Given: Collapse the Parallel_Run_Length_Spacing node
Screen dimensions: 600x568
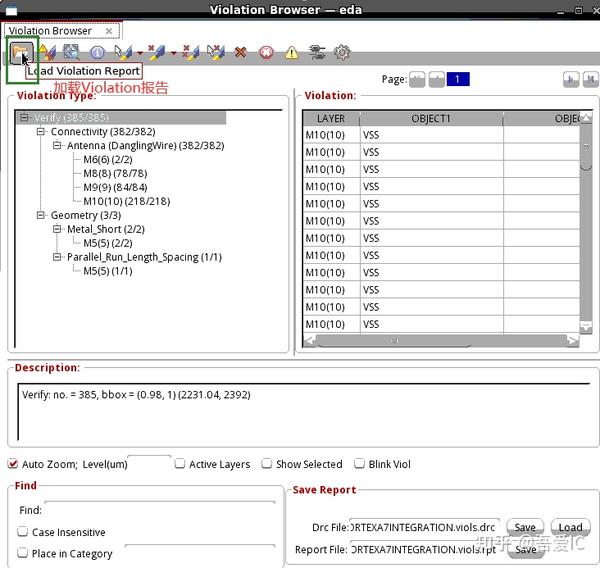Looking at the screenshot, I should [x=57, y=256].
